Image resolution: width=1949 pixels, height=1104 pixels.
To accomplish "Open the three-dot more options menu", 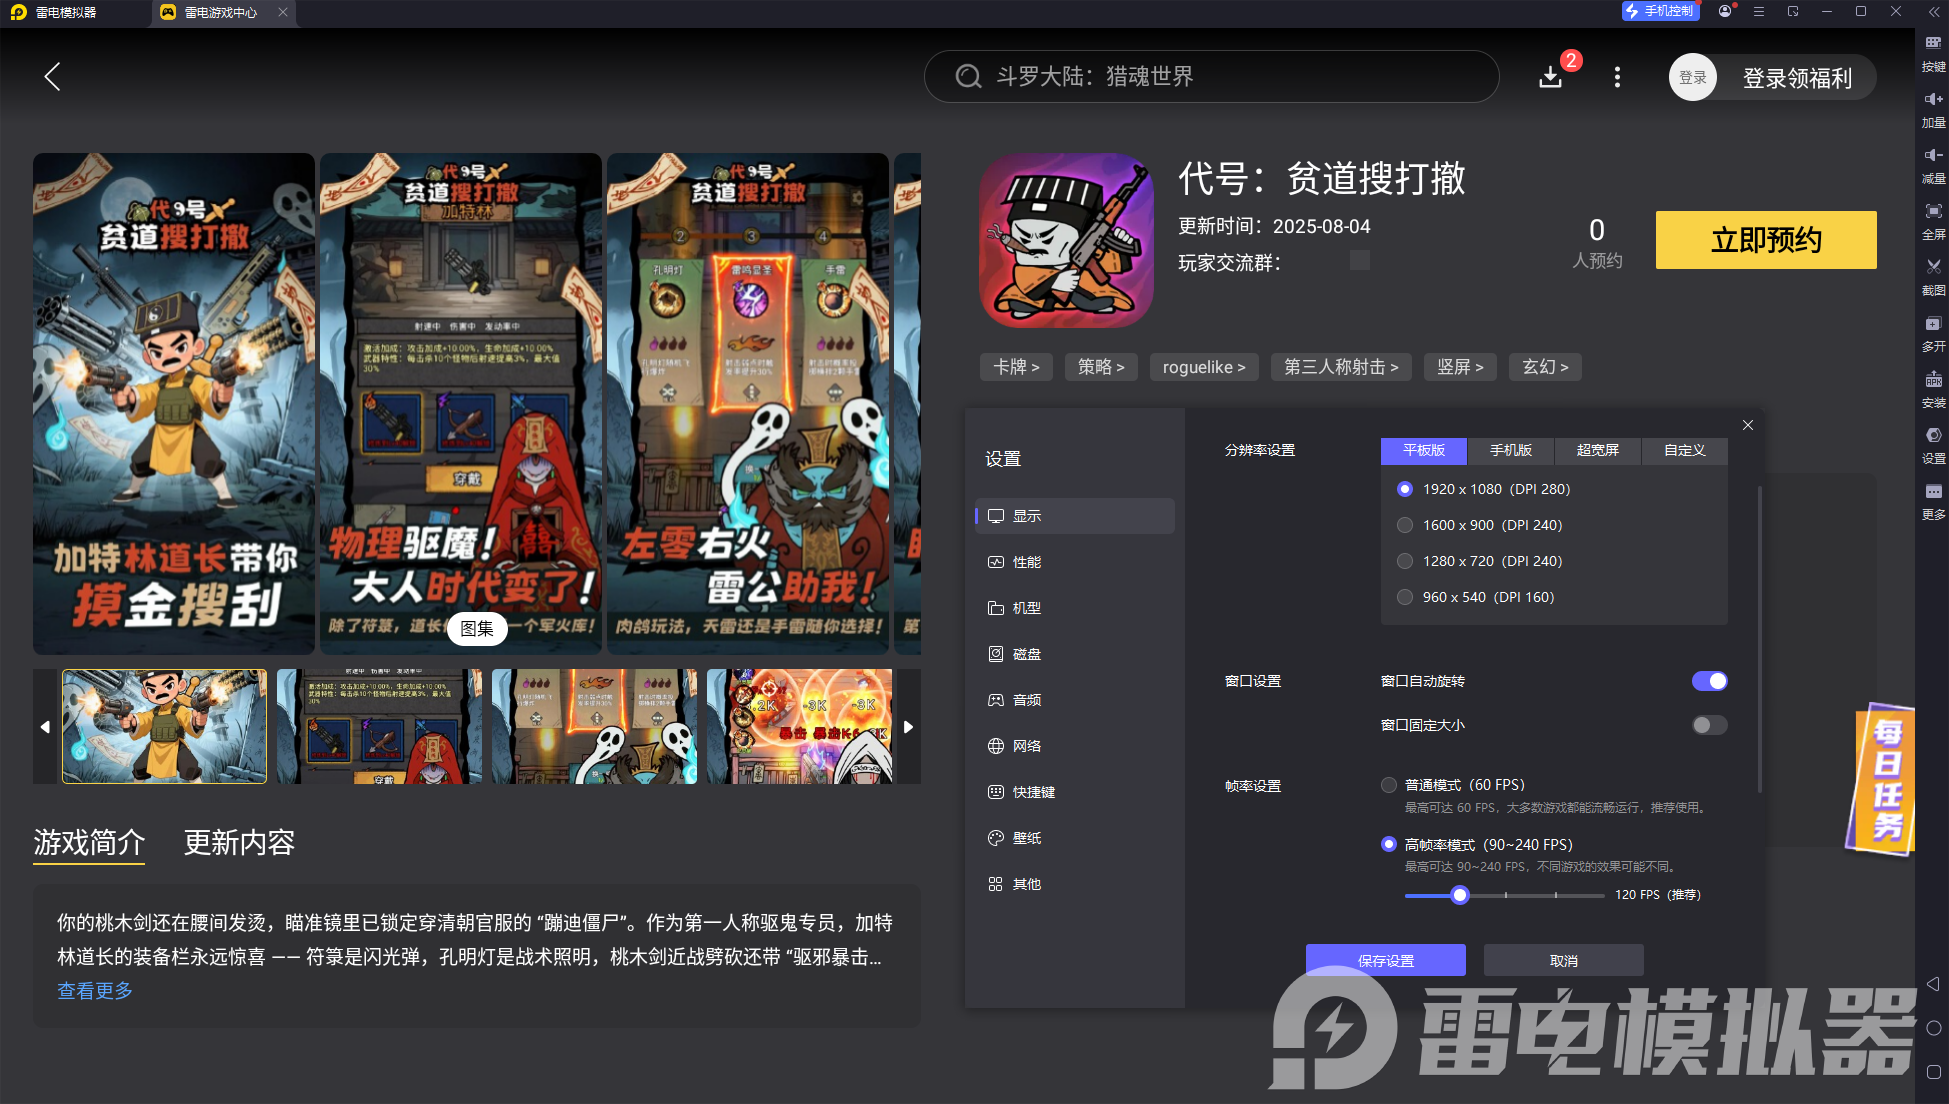I will point(1617,77).
